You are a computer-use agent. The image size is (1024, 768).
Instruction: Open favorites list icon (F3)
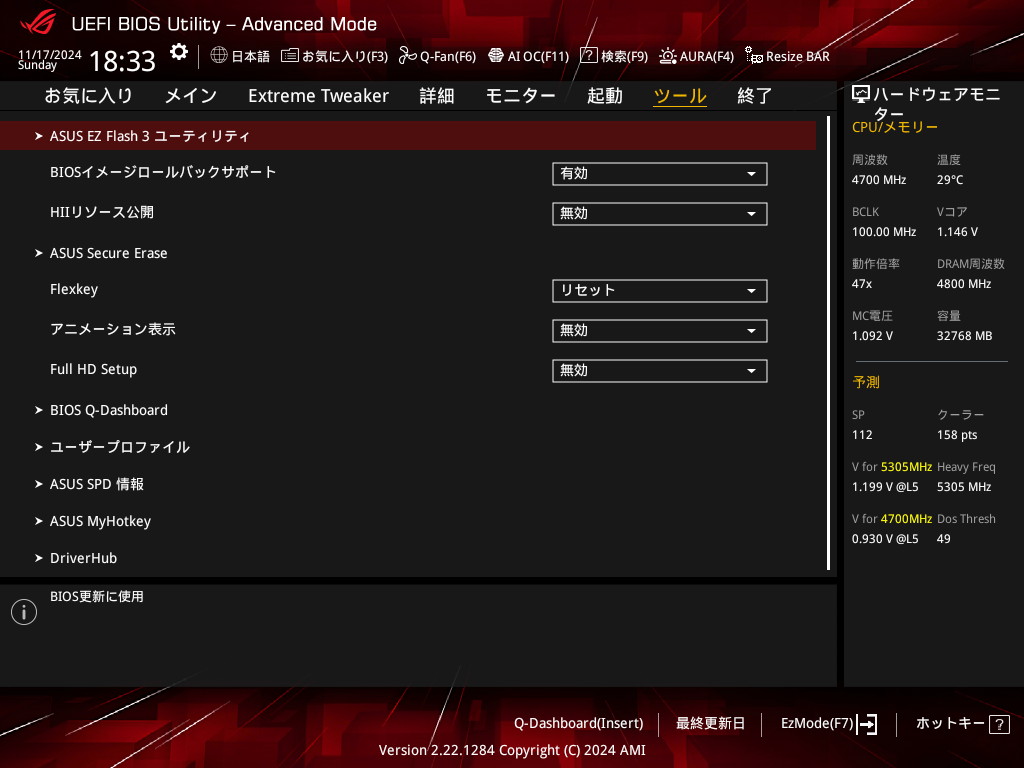point(289,56)
